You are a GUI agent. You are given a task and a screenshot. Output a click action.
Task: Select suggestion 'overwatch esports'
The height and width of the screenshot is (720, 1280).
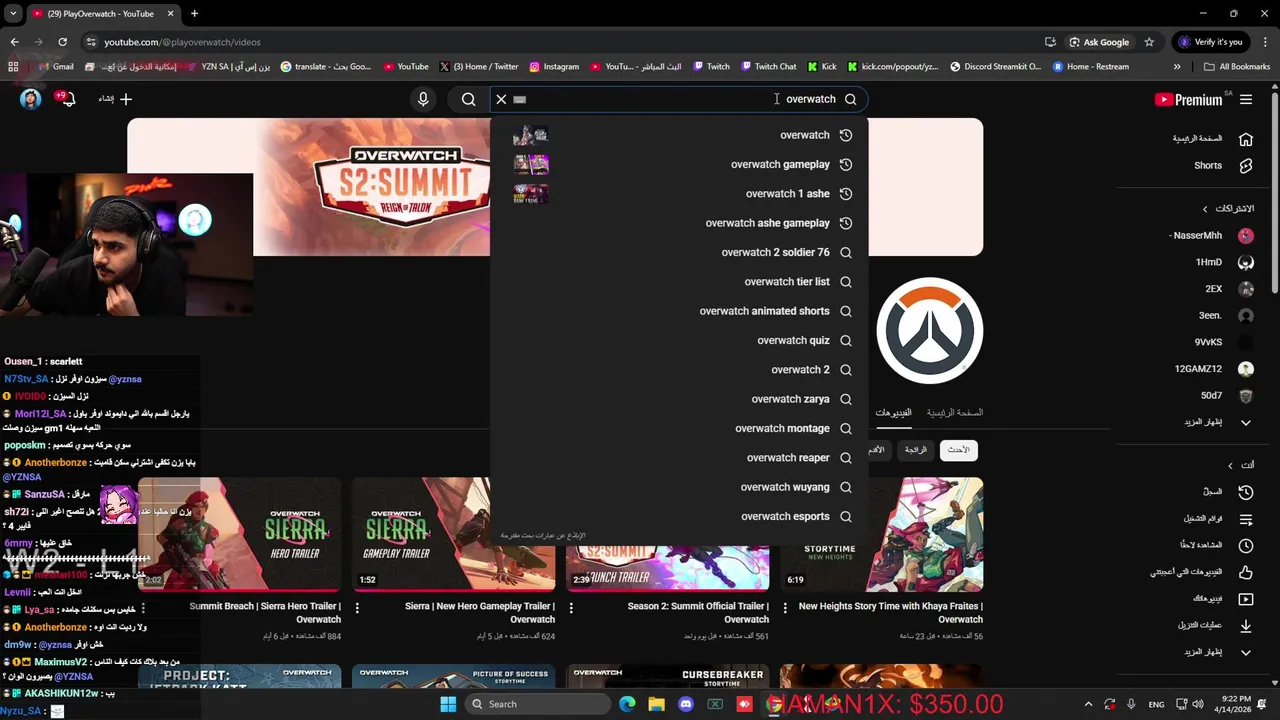pos(679,516)
